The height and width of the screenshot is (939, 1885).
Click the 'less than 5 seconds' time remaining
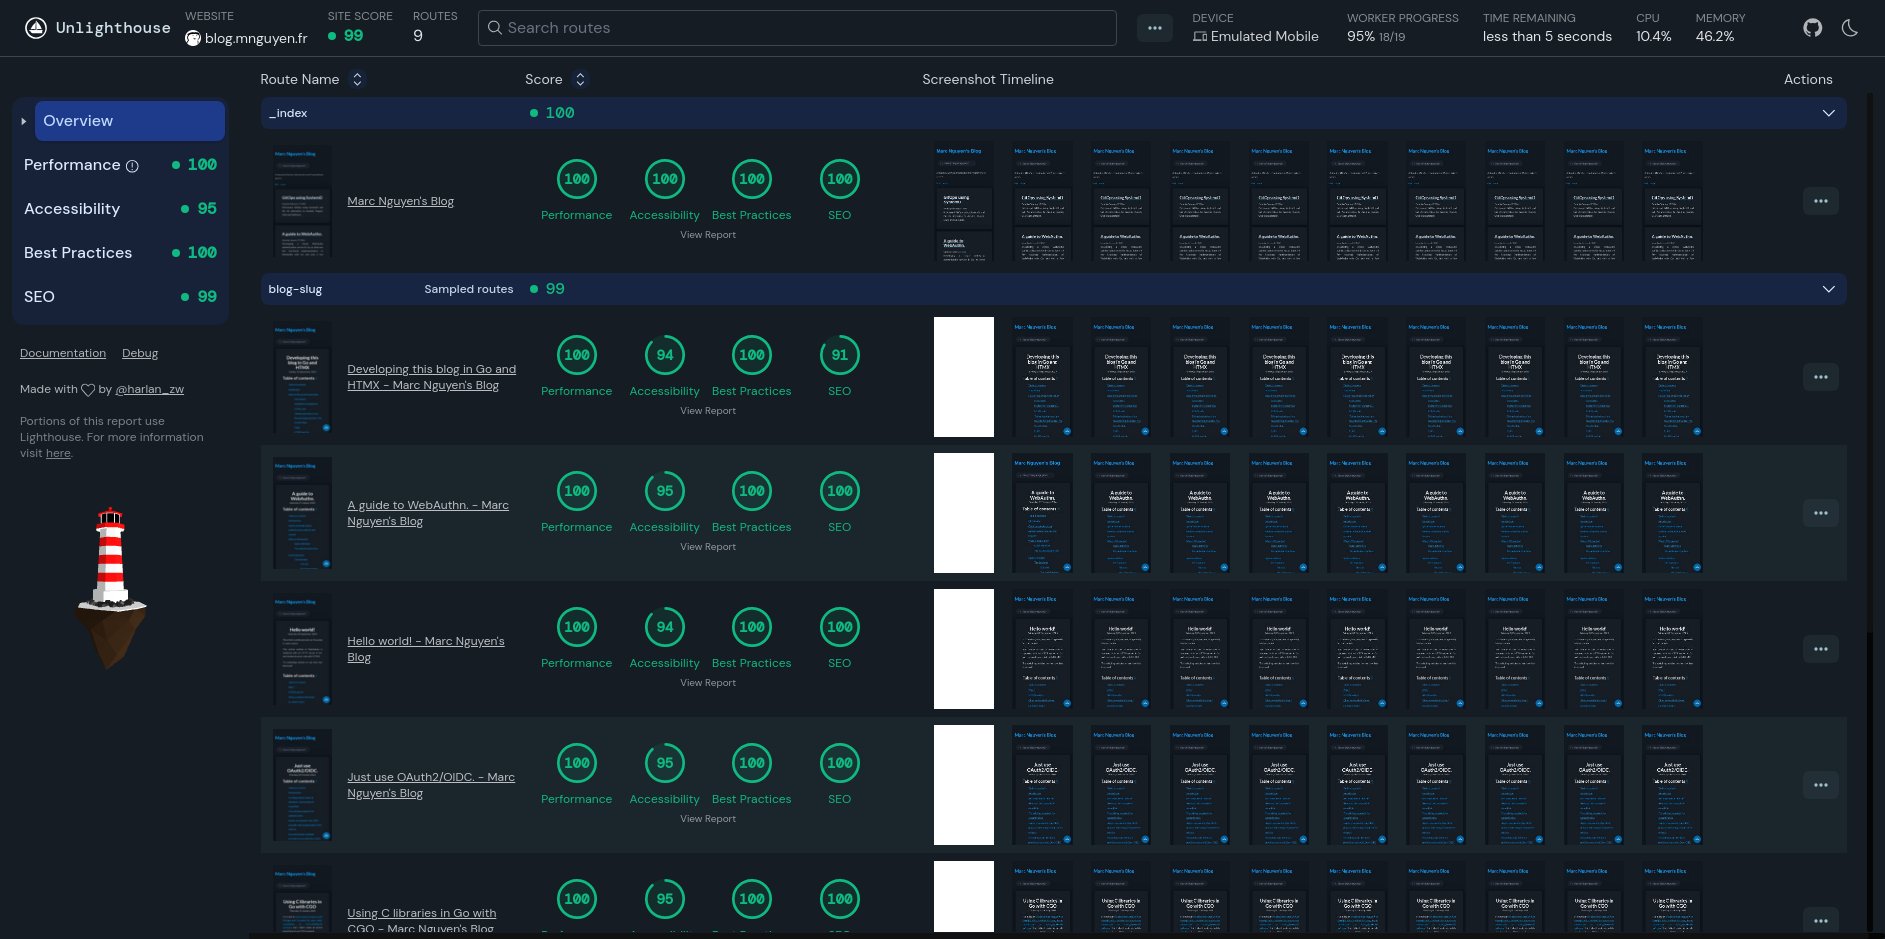click(1547, 36)
